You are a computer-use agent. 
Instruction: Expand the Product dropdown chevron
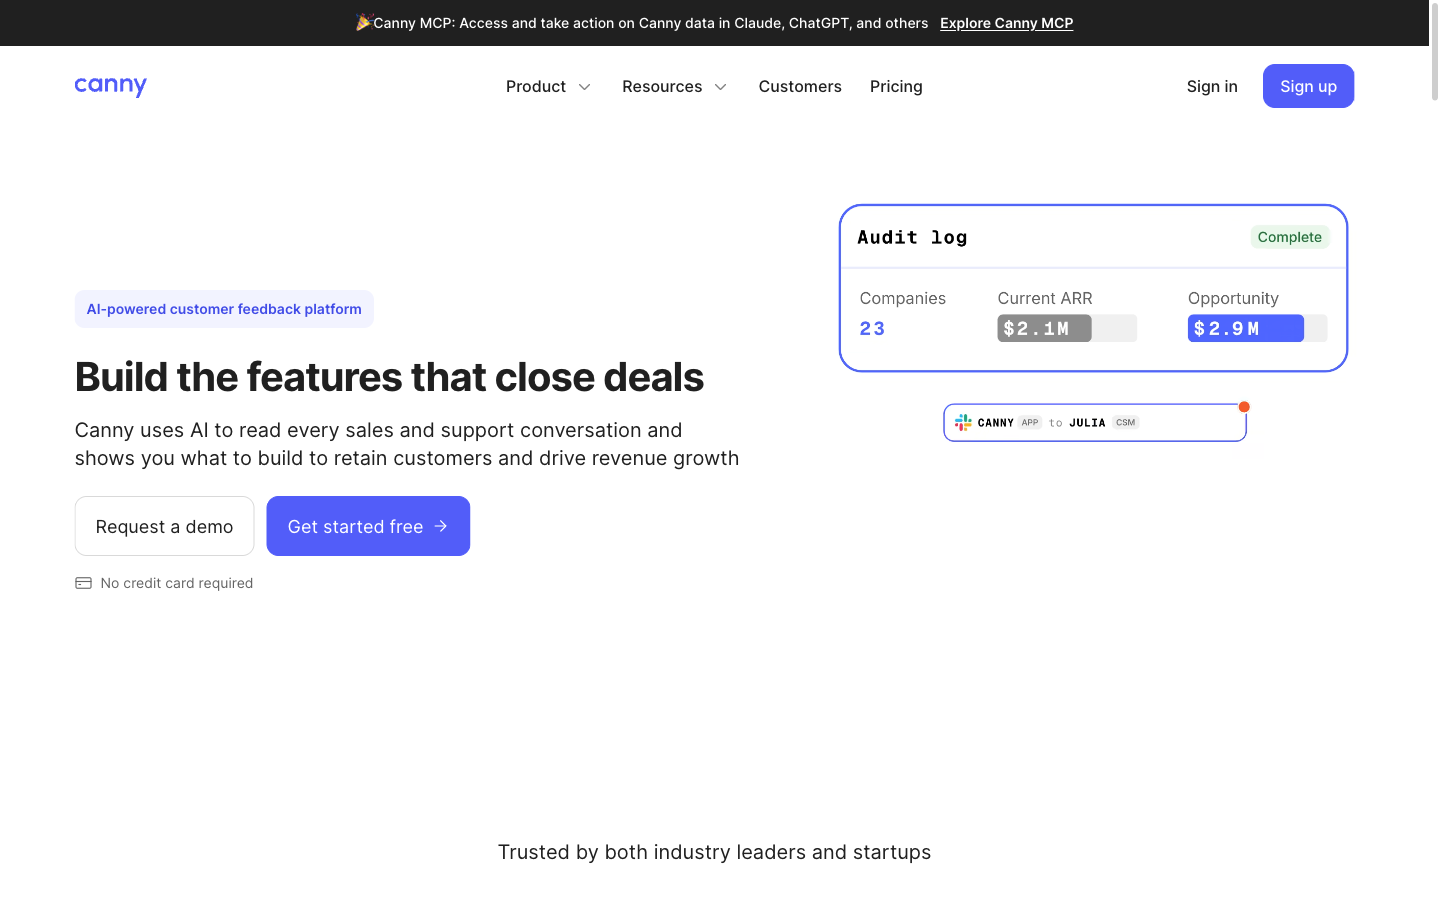pos(585,87)
